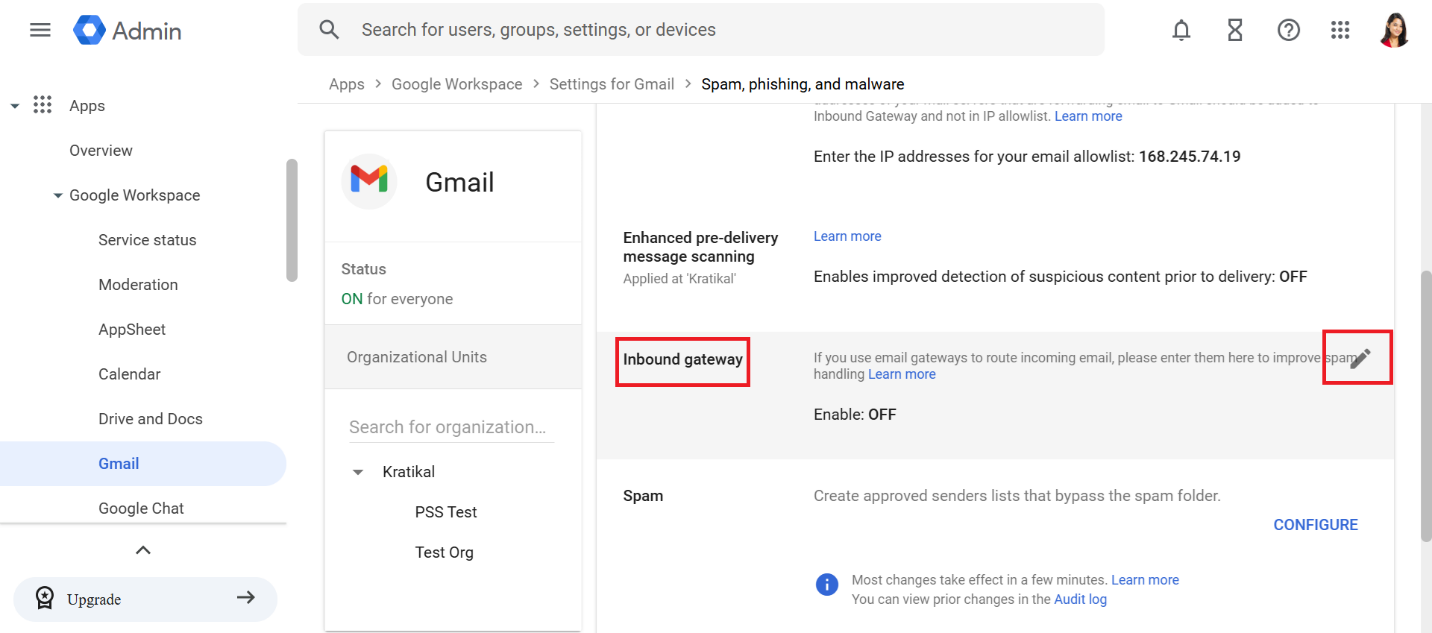
Task: Click the IP address 168.245.74.19
Action: pyautogui.click(x=1190, y=156)
